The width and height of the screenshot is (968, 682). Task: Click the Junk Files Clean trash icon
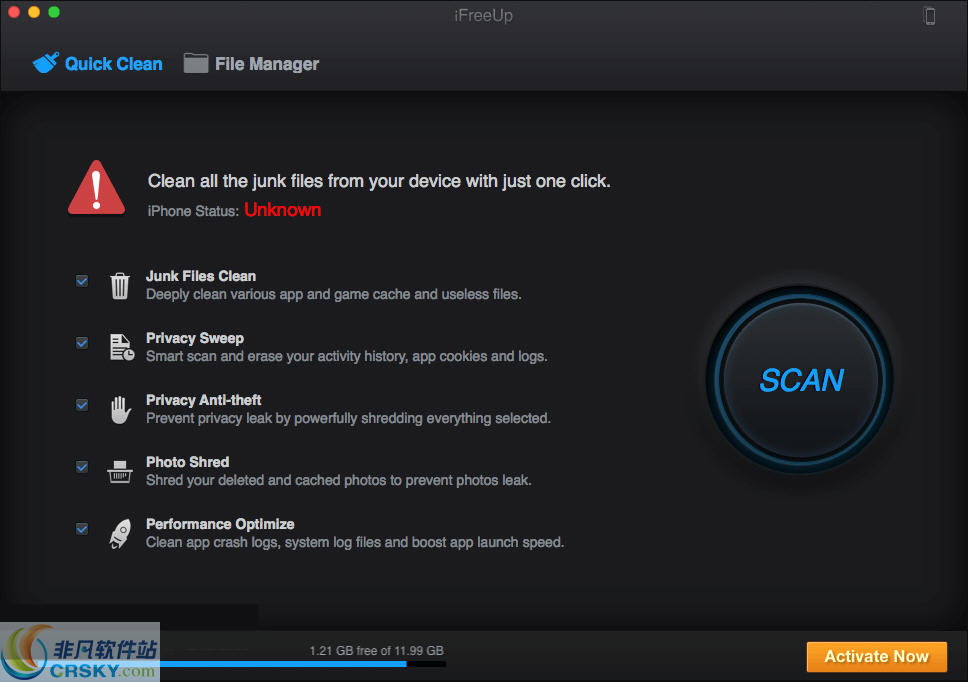120,286
